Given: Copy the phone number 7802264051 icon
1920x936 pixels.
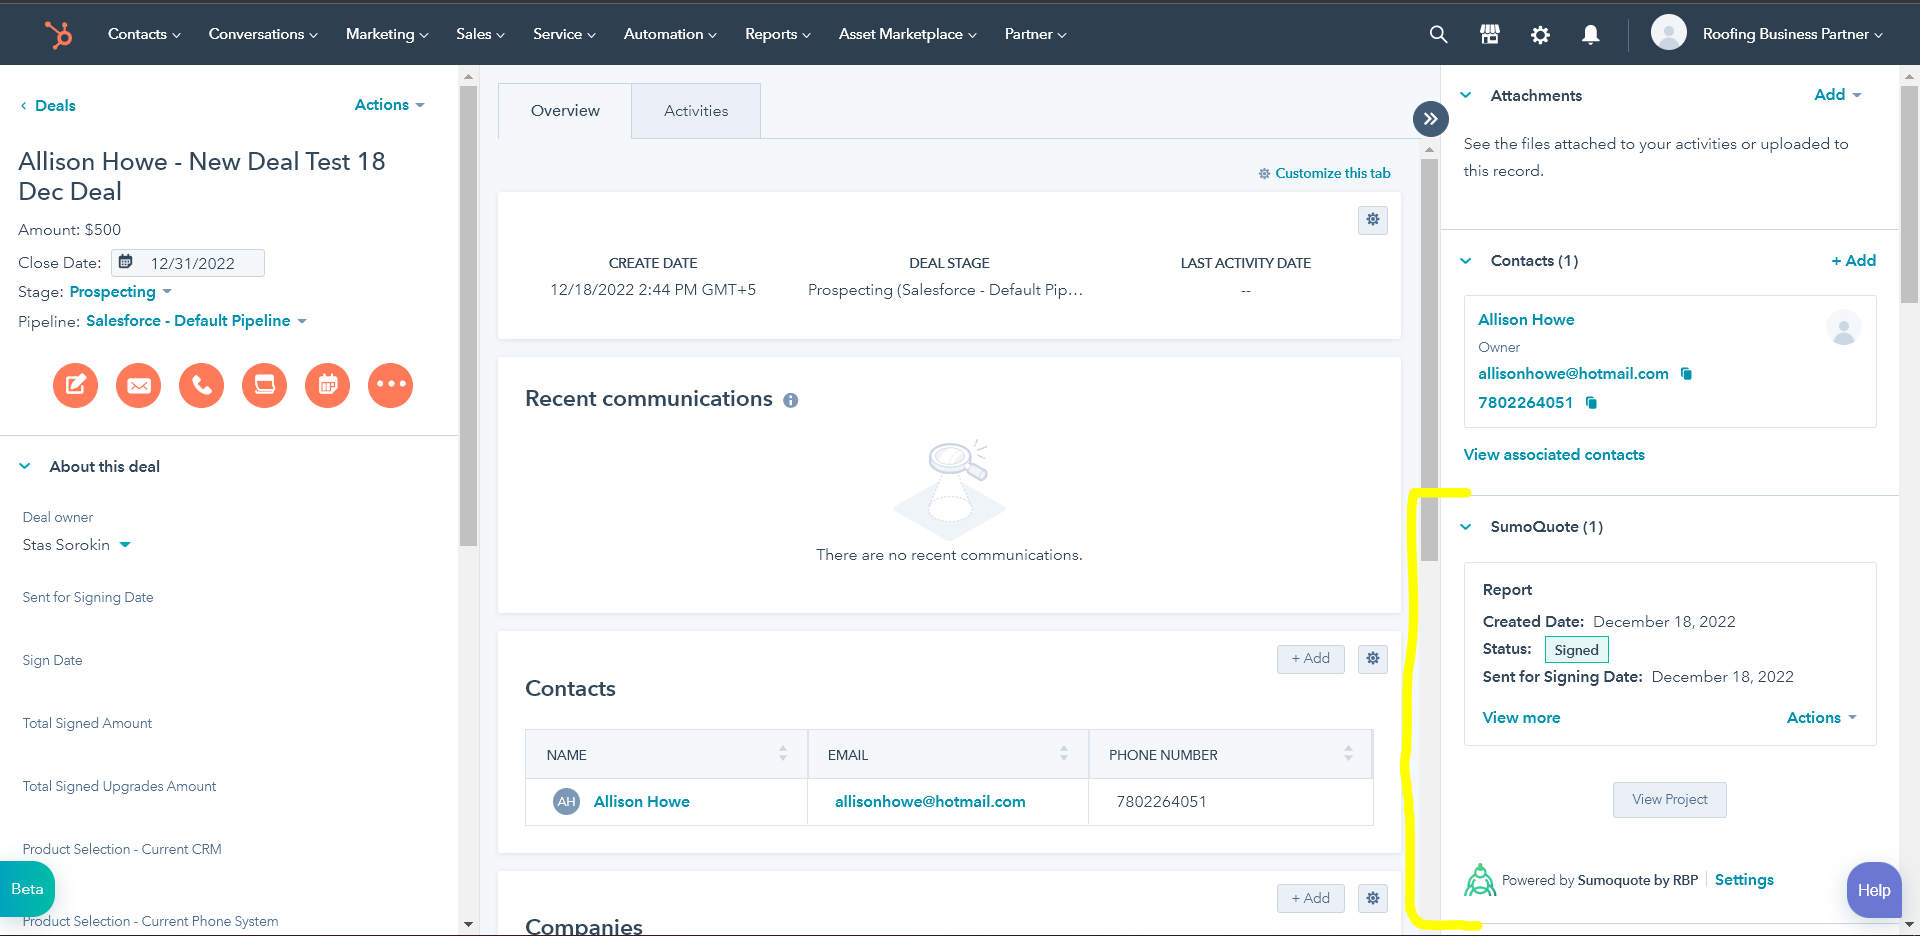Looking at the screenshot, I should (1591, 403).
